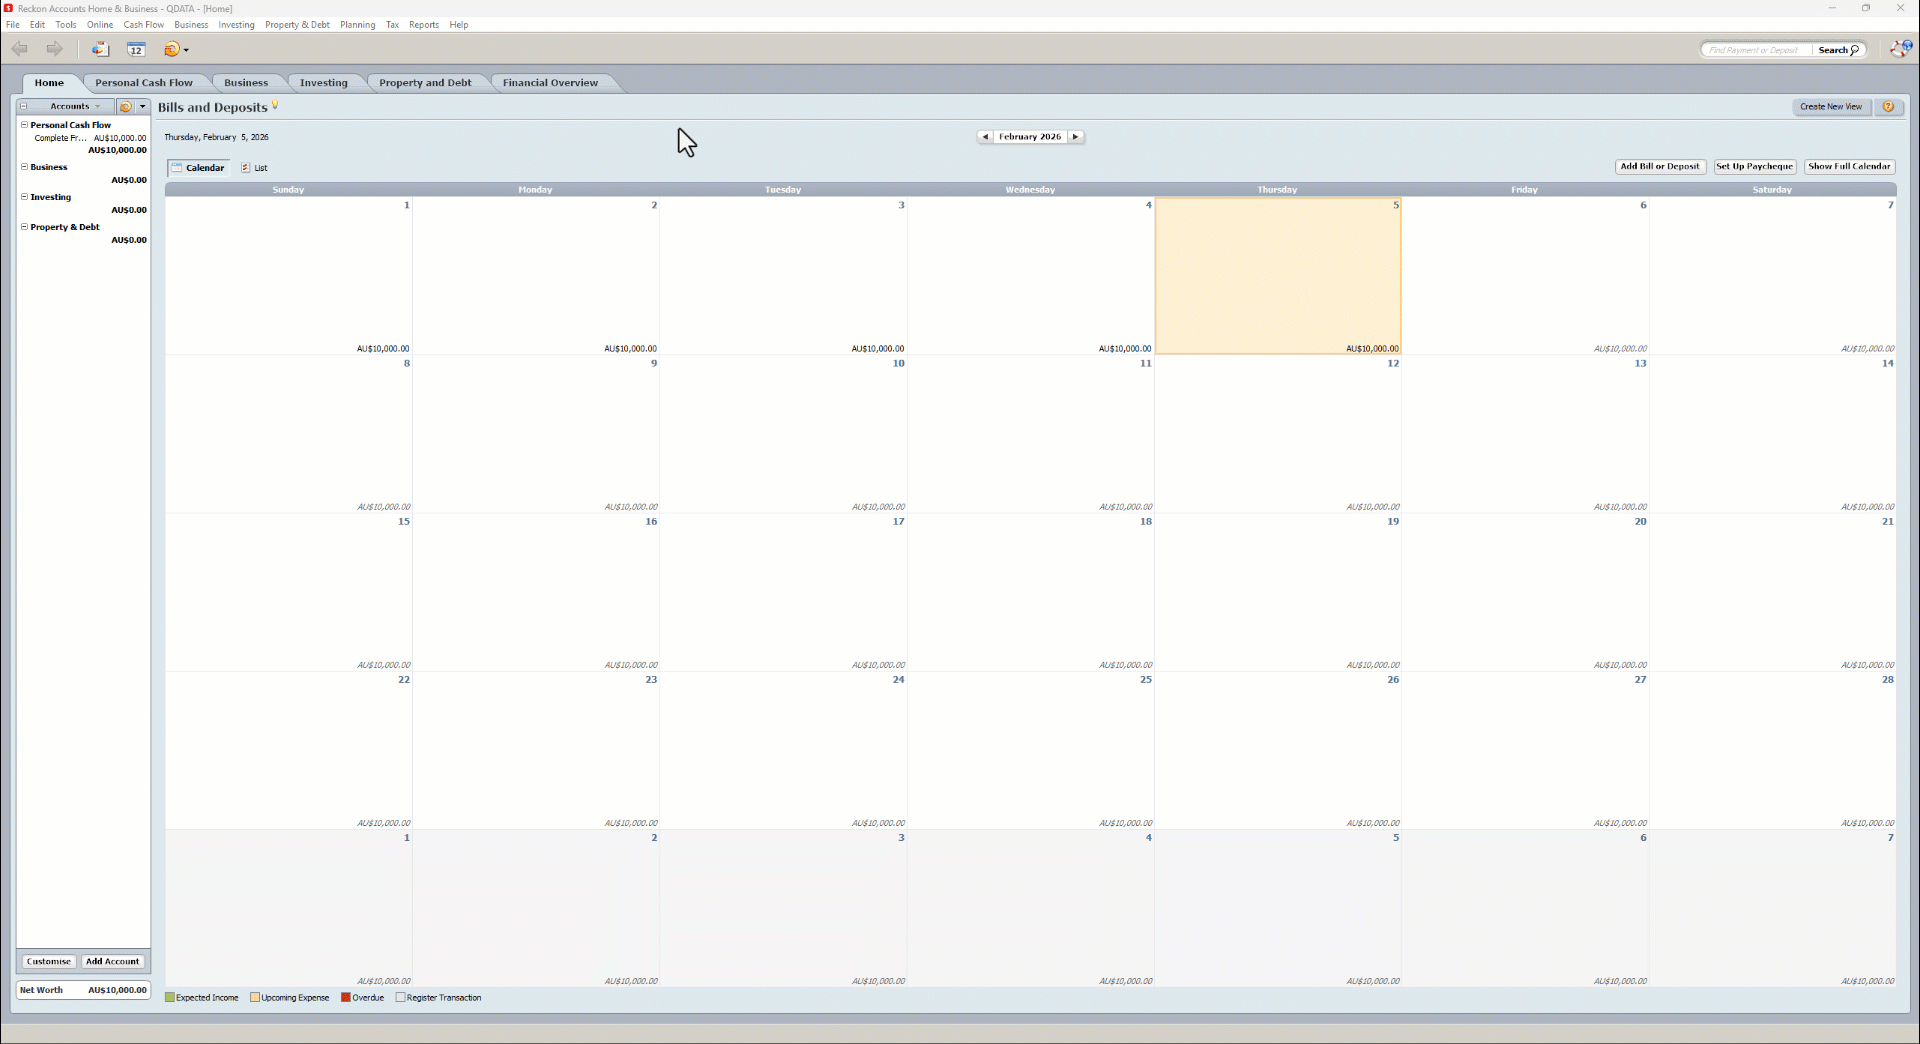Viewport: 1920px width, 1044px height.
Task: Open the Planning menu
Action: pyautogui.click(x=358, y=25)
